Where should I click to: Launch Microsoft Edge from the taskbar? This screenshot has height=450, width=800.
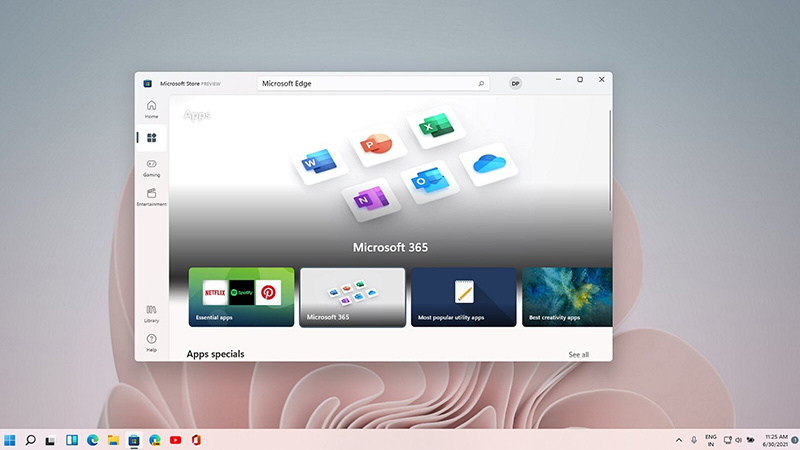92,440
